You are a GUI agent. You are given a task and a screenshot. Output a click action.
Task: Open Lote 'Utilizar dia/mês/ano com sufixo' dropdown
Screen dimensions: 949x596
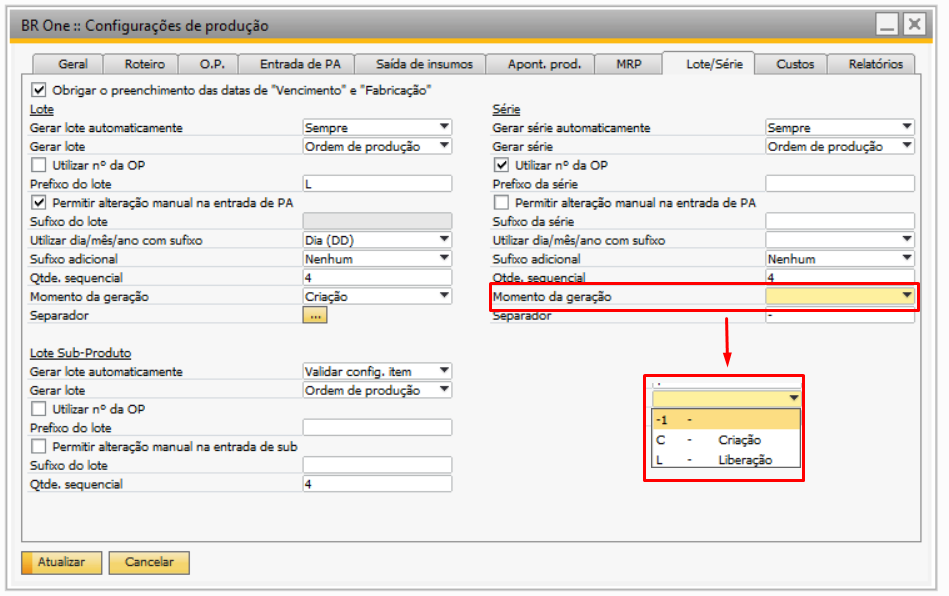pyautogui.click(x=443, y=240)
